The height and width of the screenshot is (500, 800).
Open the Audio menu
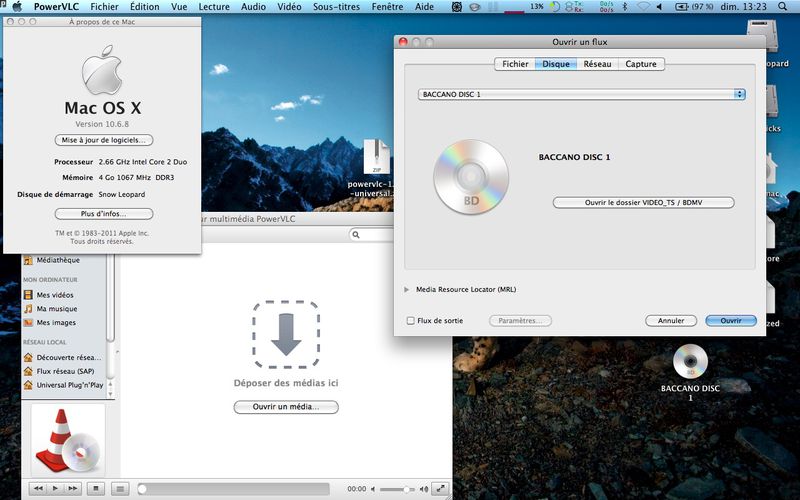(x=253, y=7)
